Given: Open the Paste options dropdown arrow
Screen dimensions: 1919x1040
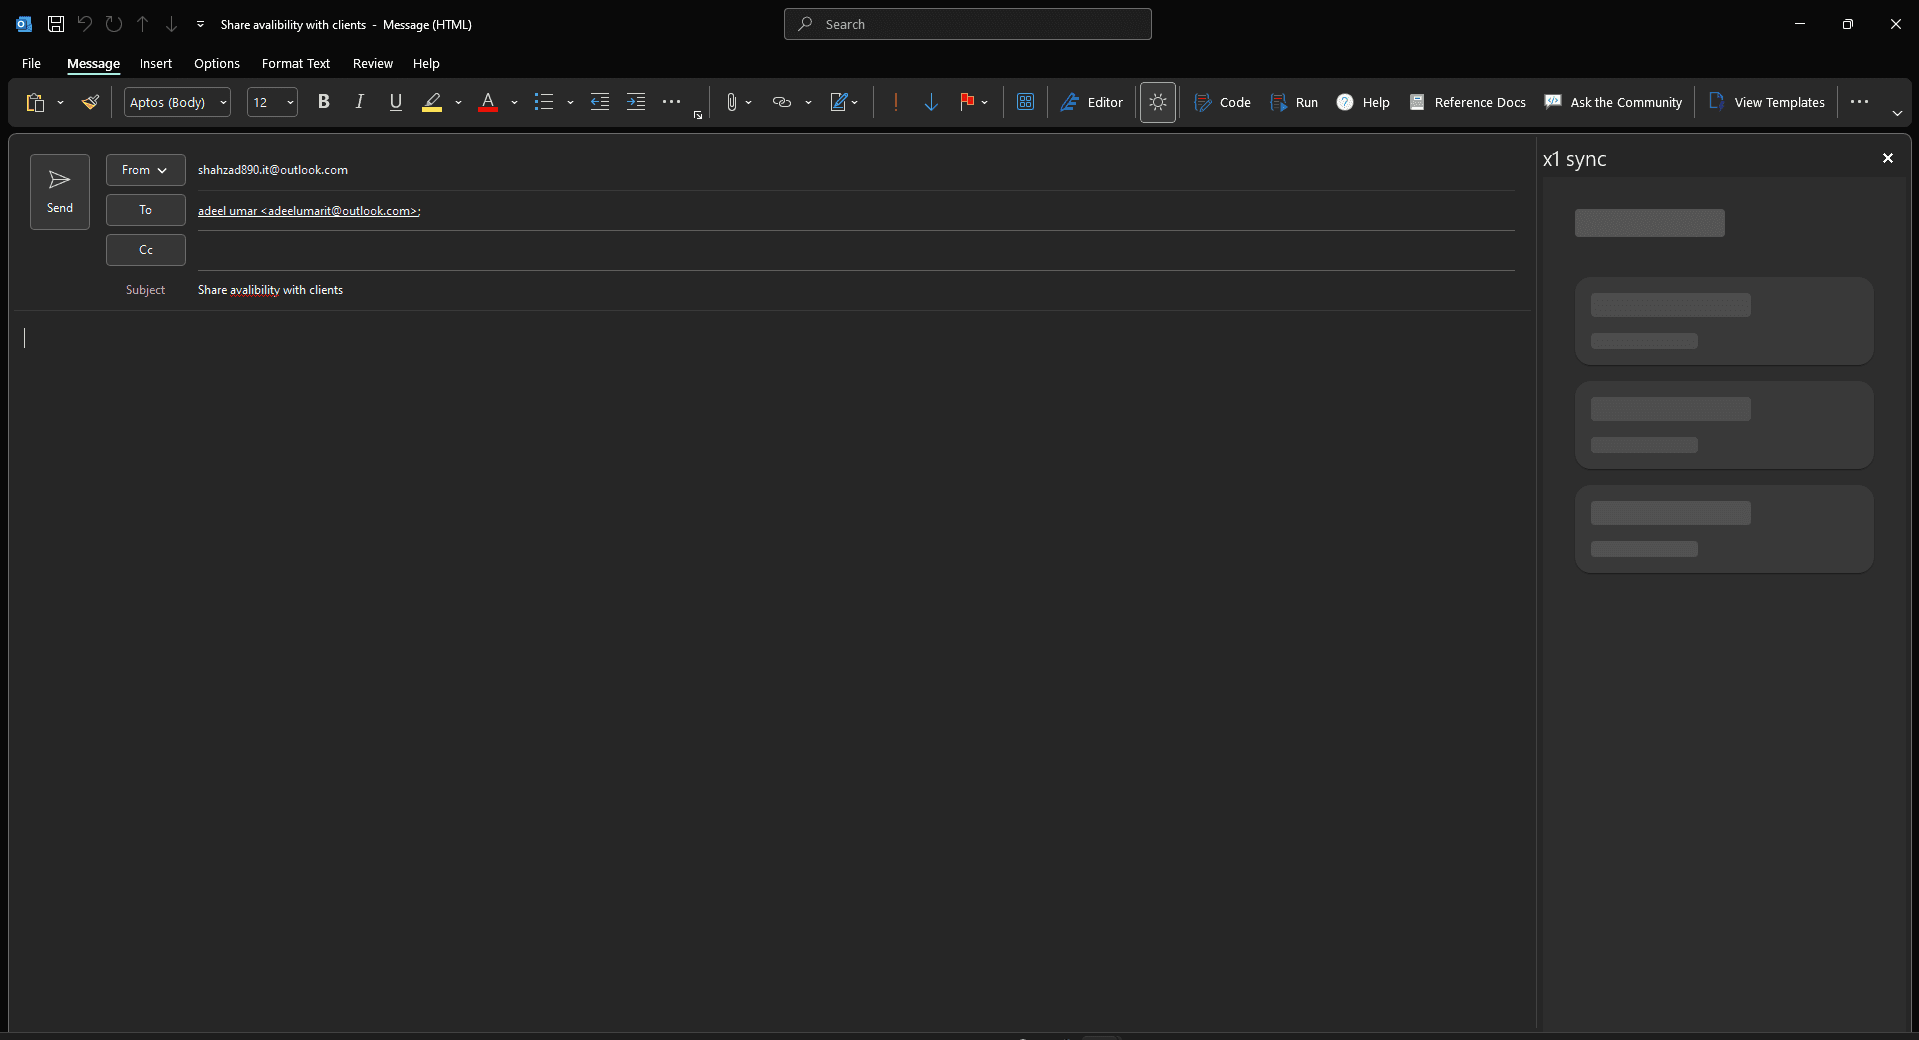Looking at the screenshot, I should 60,102.
